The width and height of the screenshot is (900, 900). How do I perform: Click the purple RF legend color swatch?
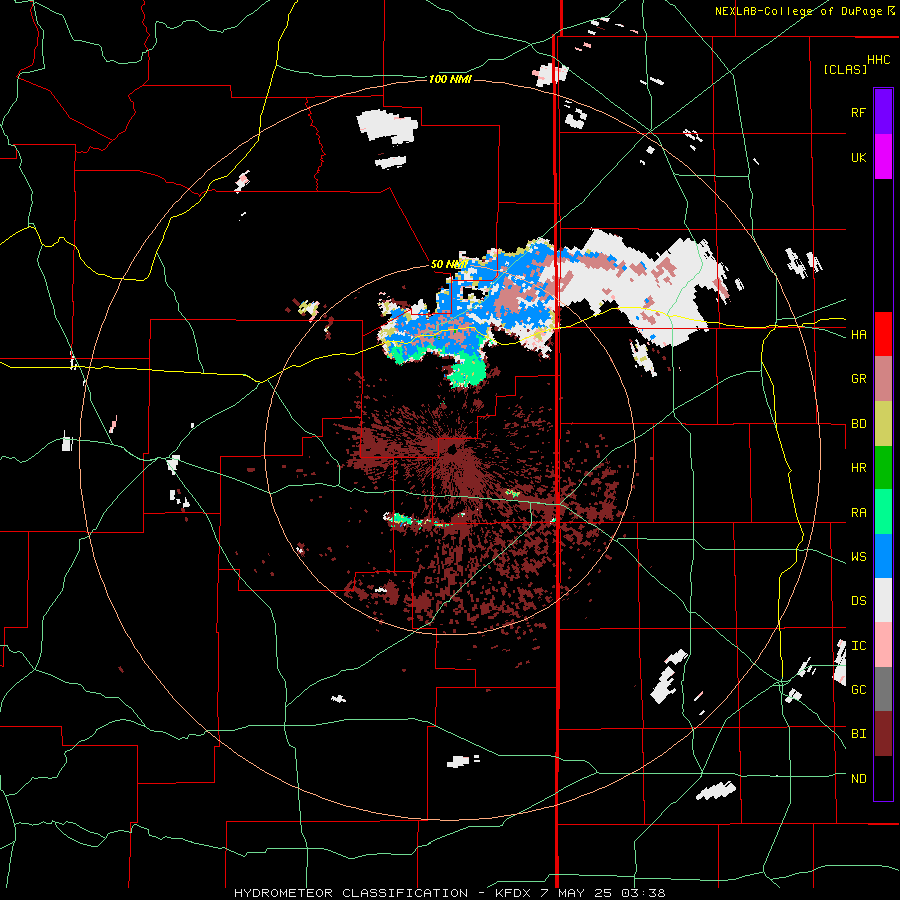point(883,112)
